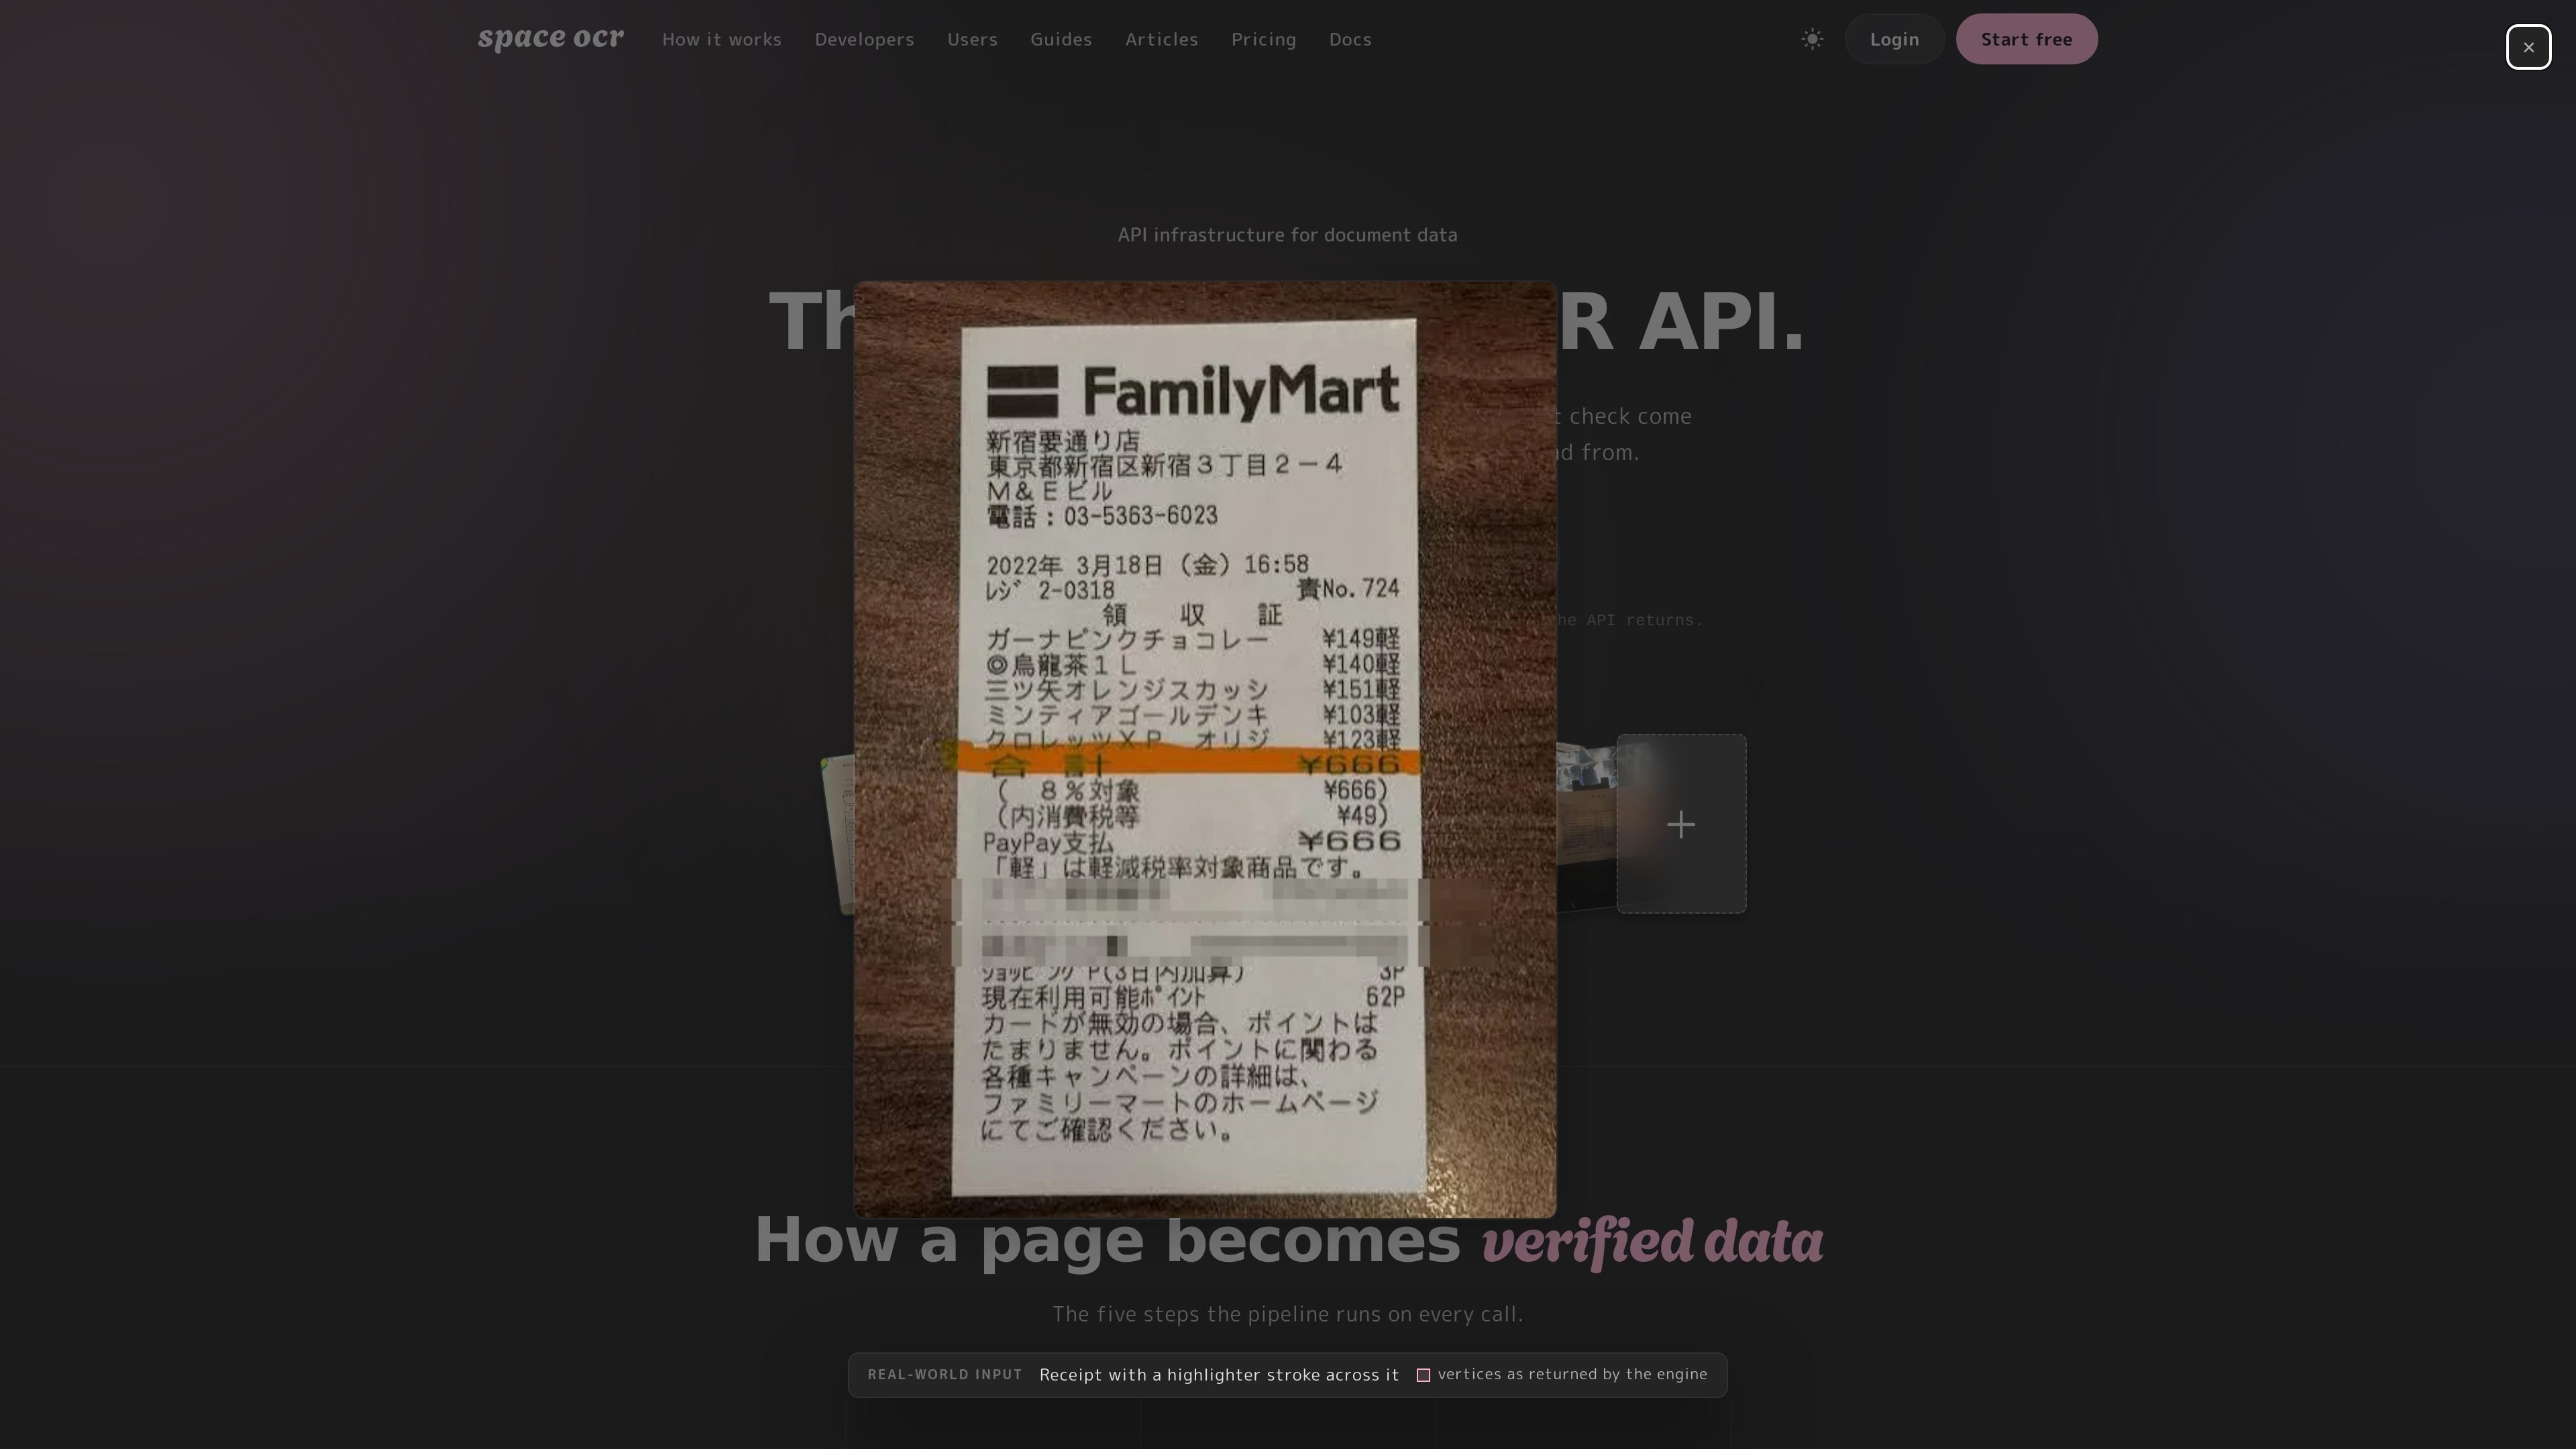The height and width of the screenshot is (1449, 2576).
Task: Click the Start free button
Action: point(2026,39)
